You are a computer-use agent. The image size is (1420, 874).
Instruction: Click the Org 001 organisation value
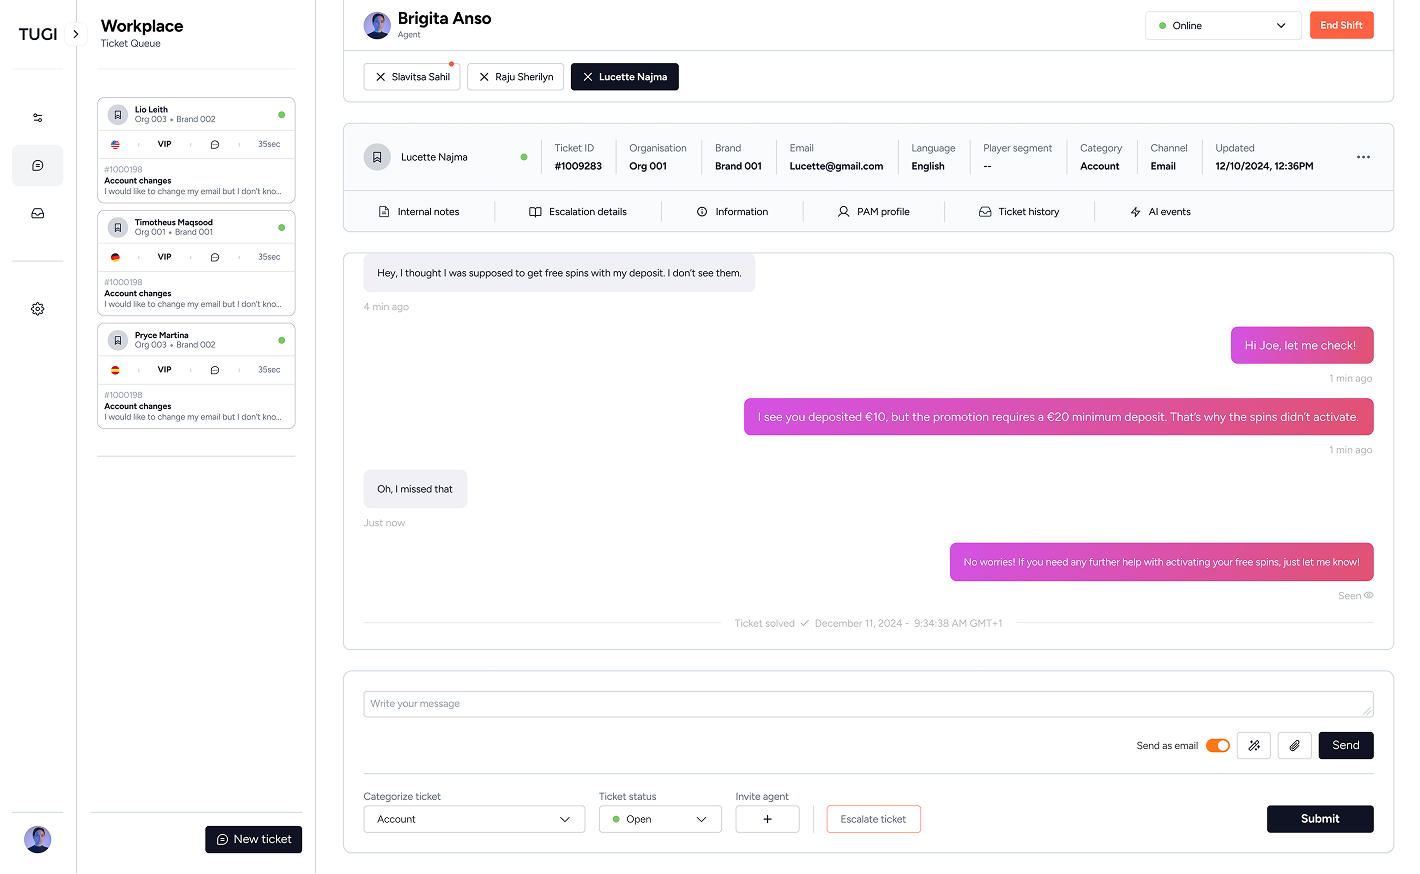(648, 167)
